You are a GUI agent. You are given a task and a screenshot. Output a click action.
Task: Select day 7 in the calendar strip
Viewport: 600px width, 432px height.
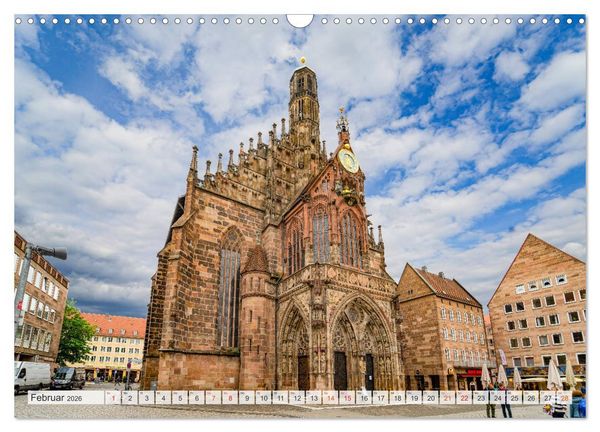[213, 398]
